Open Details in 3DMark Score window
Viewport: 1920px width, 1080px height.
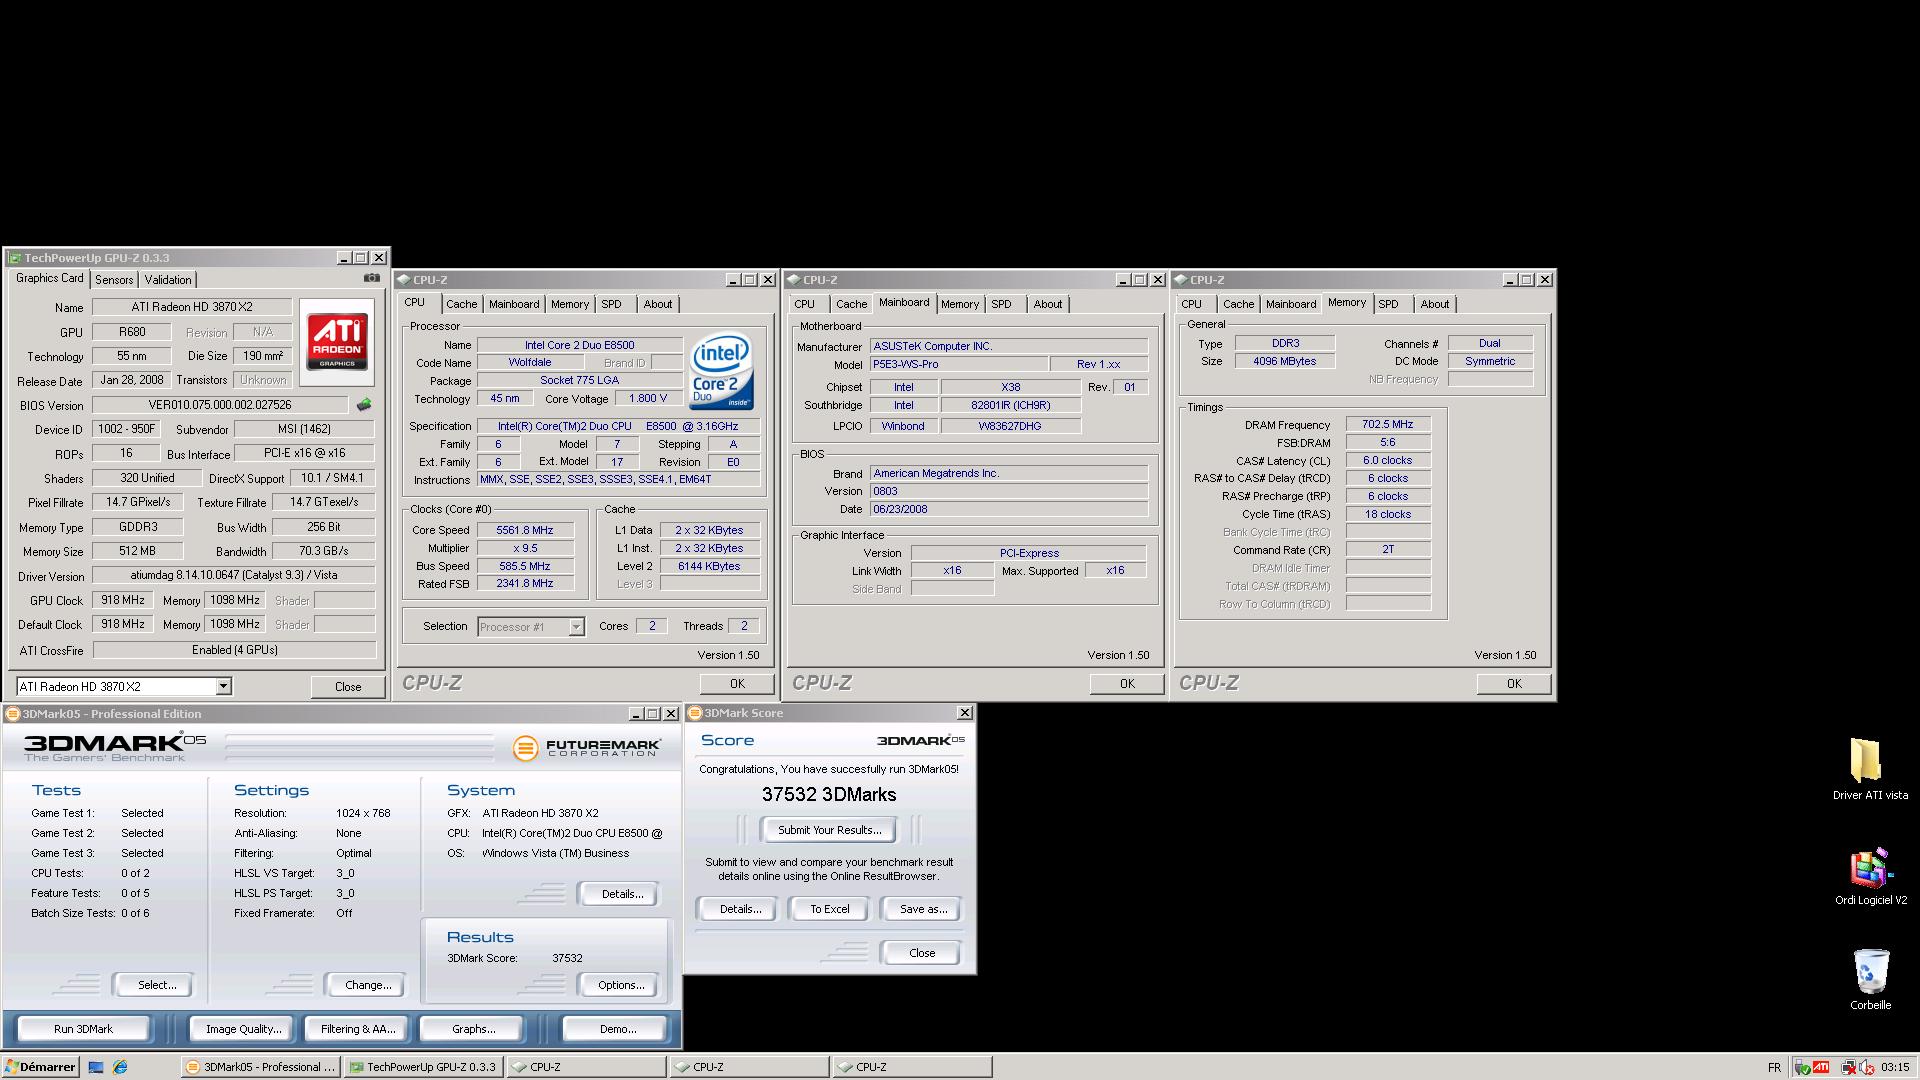[740, 909]
